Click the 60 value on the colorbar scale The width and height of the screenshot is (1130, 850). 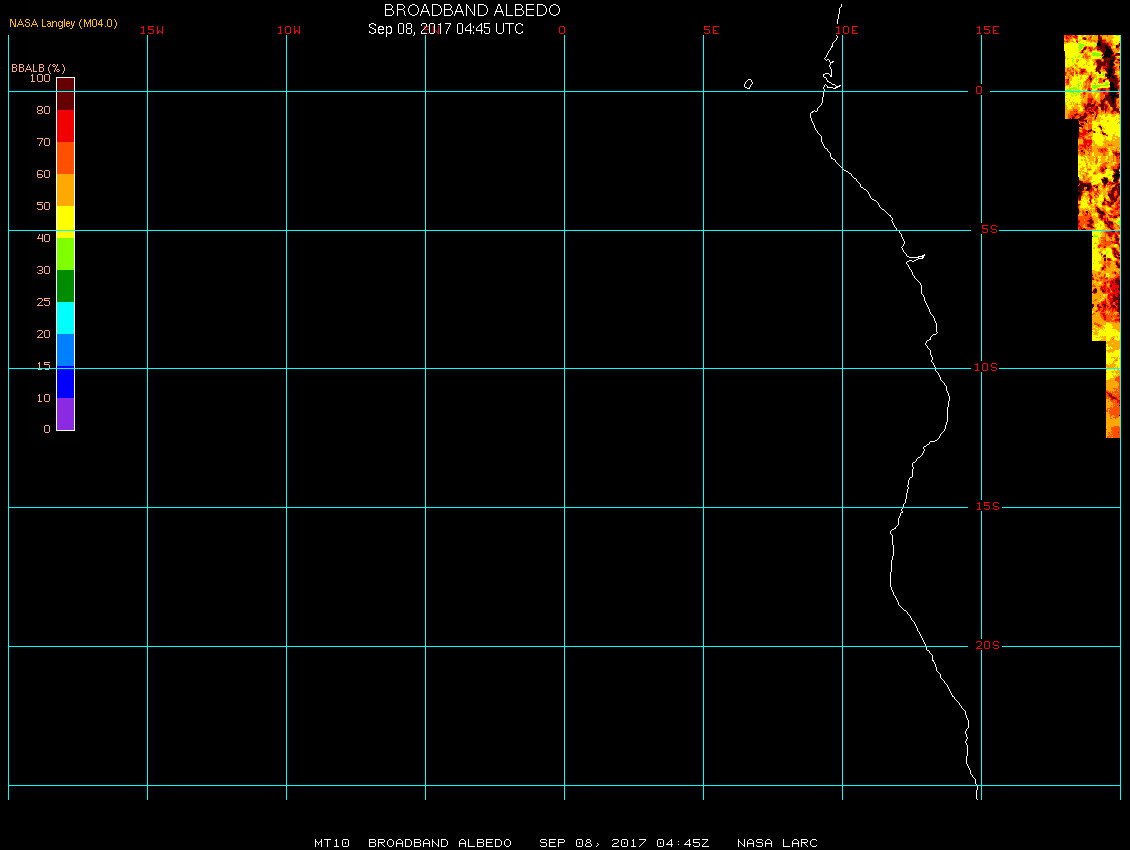coord(43,174)
